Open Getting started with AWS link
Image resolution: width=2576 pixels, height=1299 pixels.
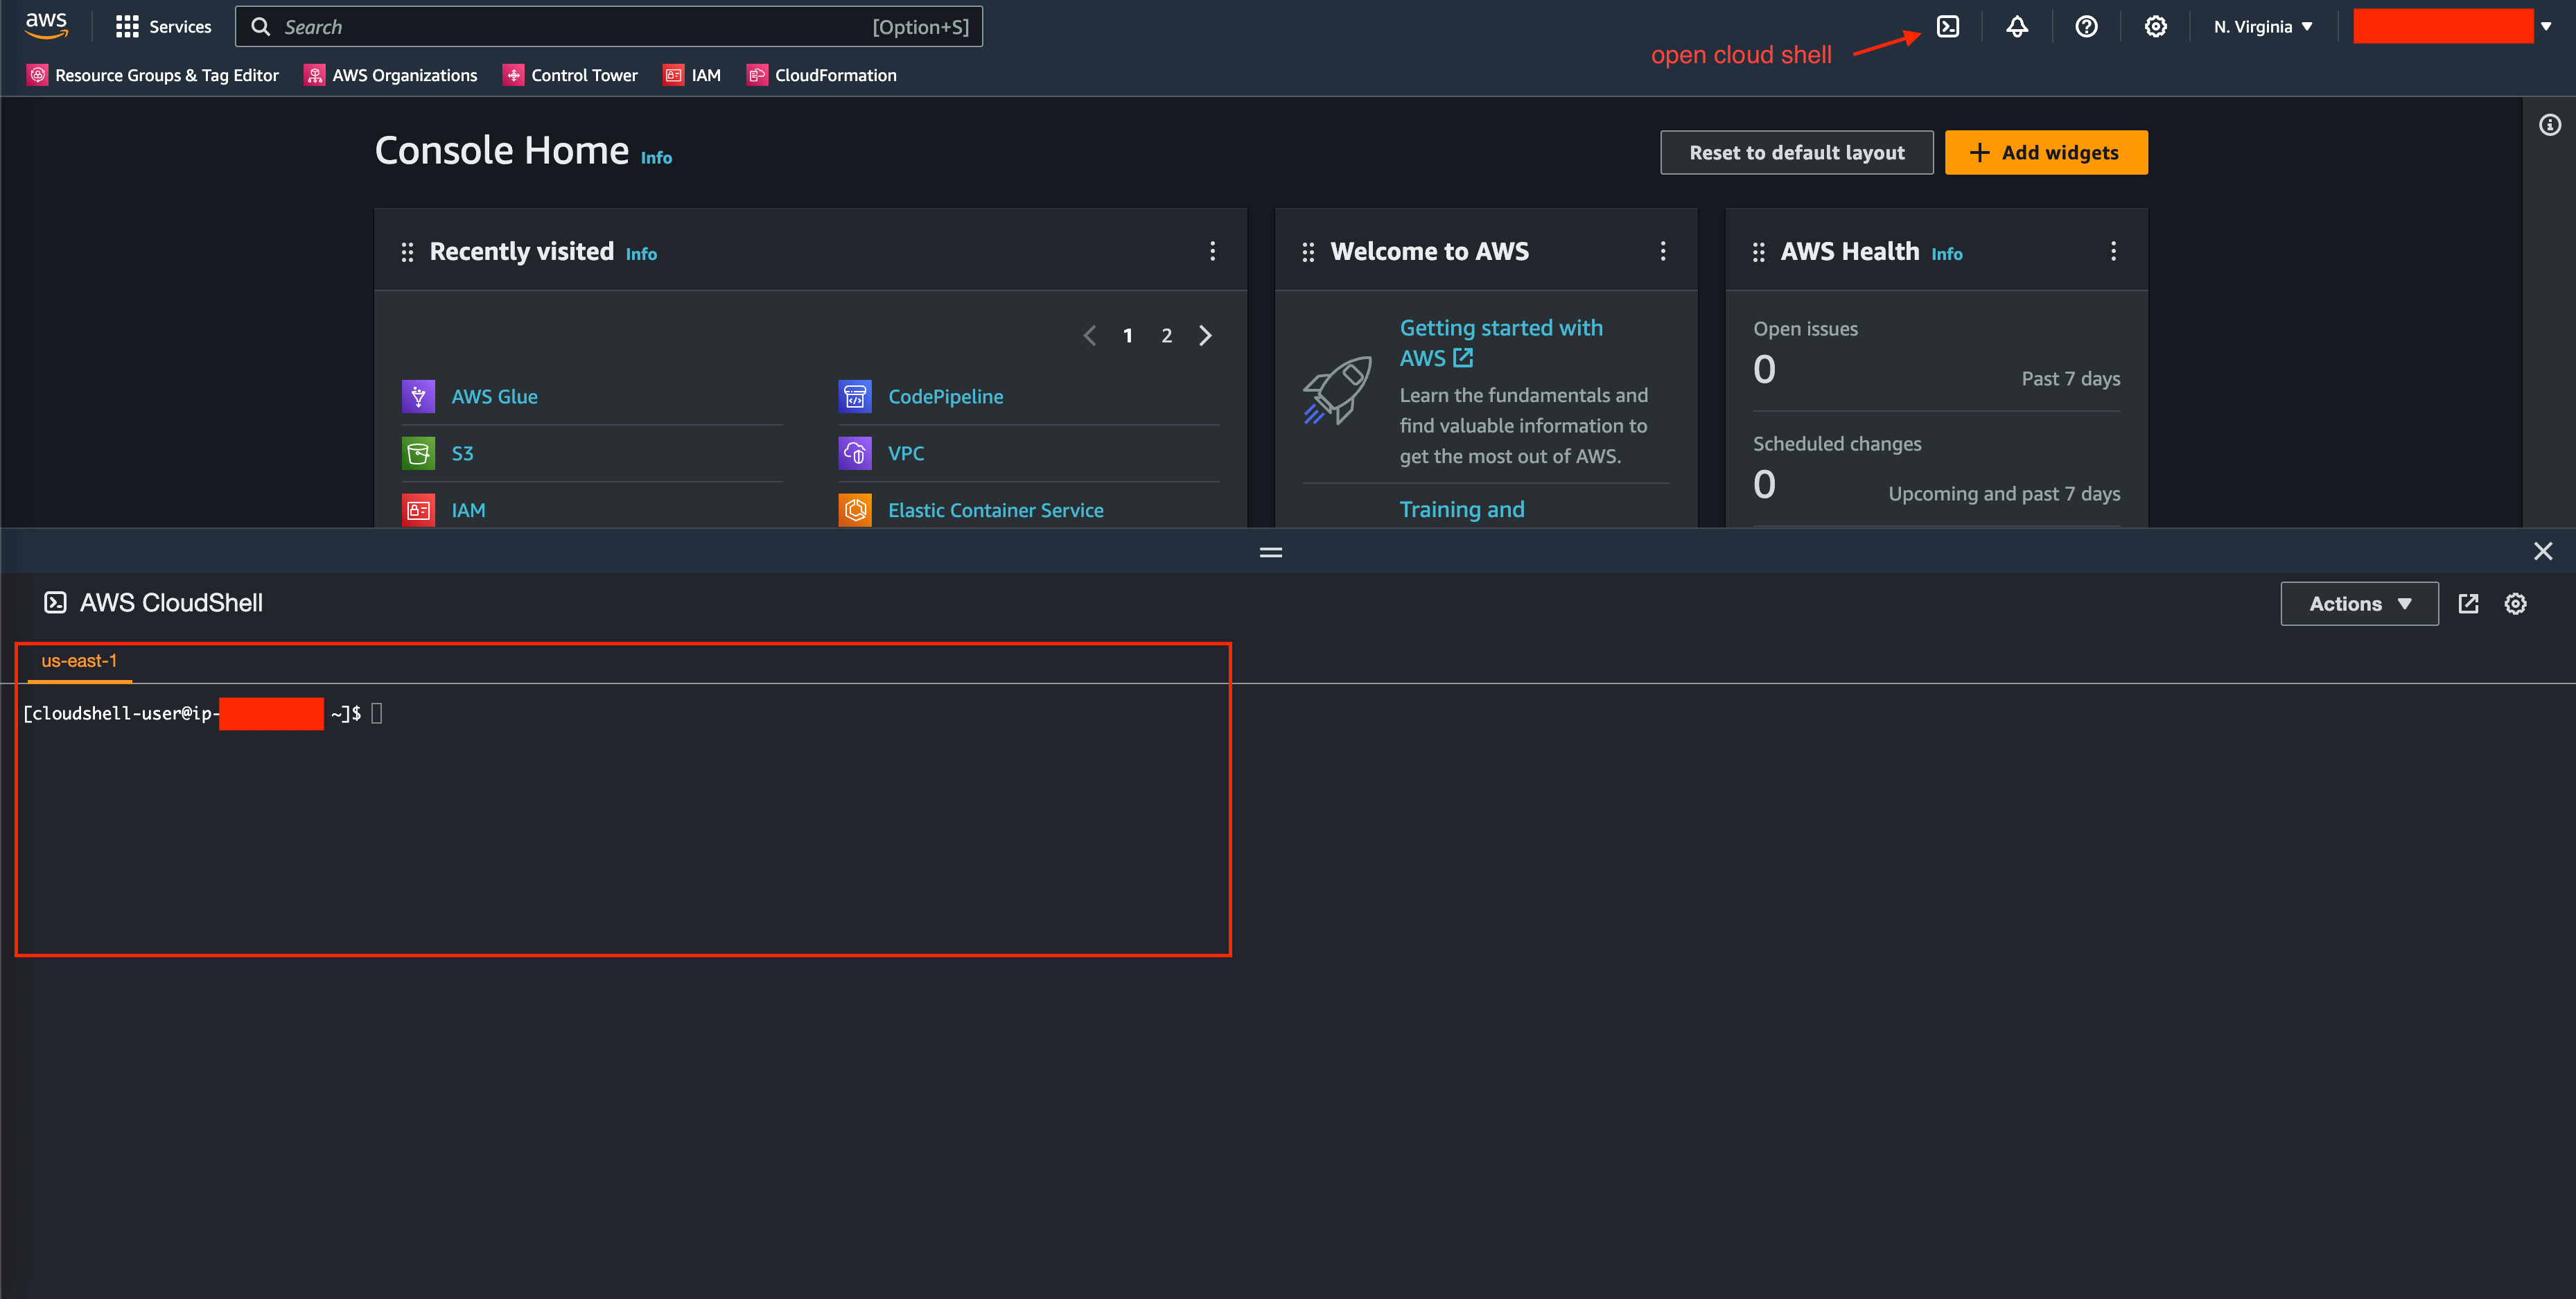[1501, 343]
